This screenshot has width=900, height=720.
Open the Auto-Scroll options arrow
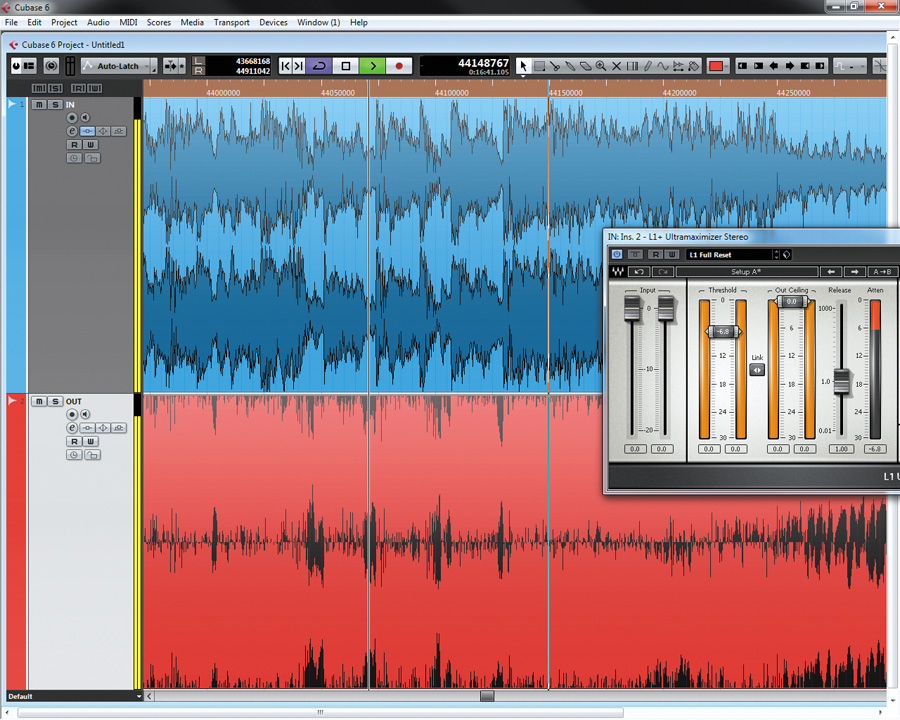tap(181, 66)
